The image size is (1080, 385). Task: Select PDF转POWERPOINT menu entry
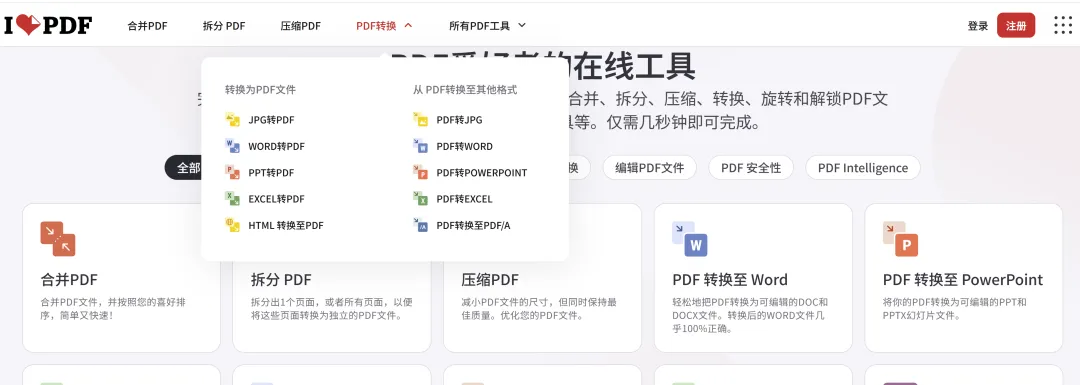[470, 172]
